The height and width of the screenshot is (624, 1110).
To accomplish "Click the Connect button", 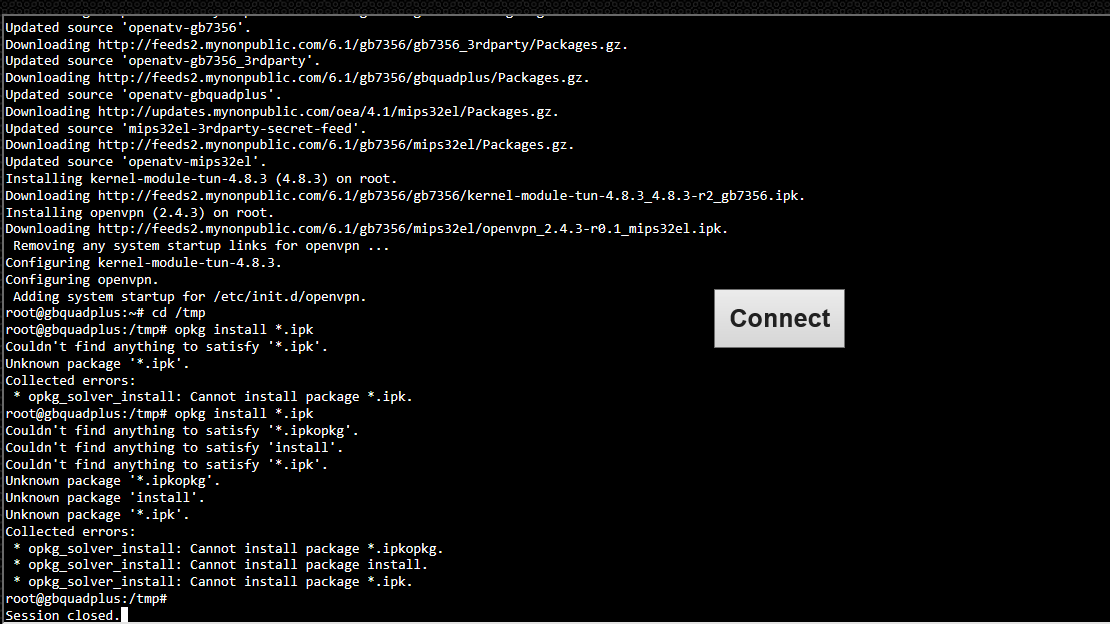I will pos(779,318).
